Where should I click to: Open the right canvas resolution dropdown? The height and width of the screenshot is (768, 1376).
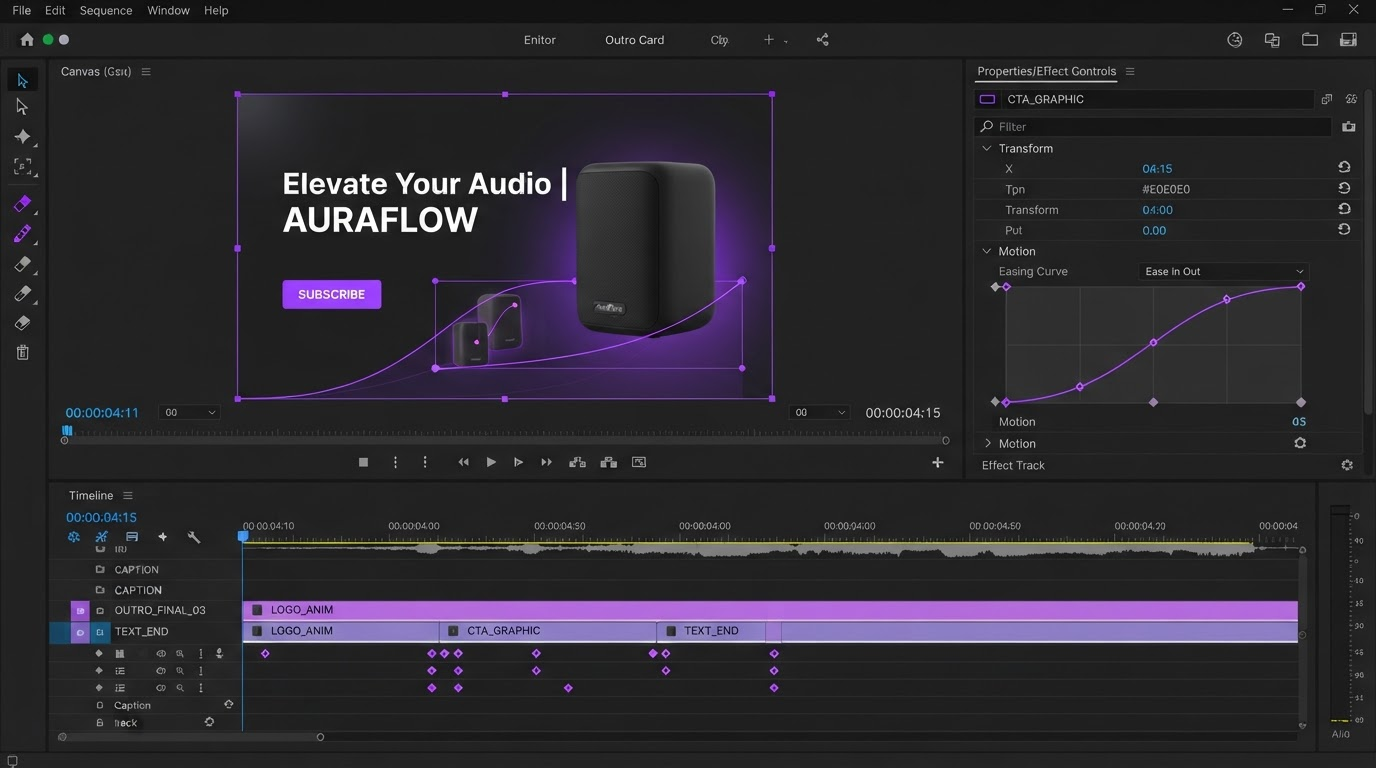coord(819,412)
